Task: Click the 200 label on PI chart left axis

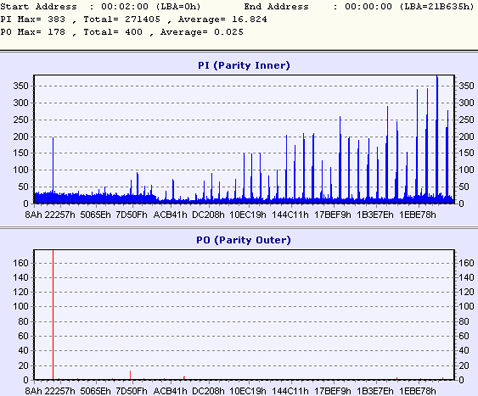Action: coord(21,137)
